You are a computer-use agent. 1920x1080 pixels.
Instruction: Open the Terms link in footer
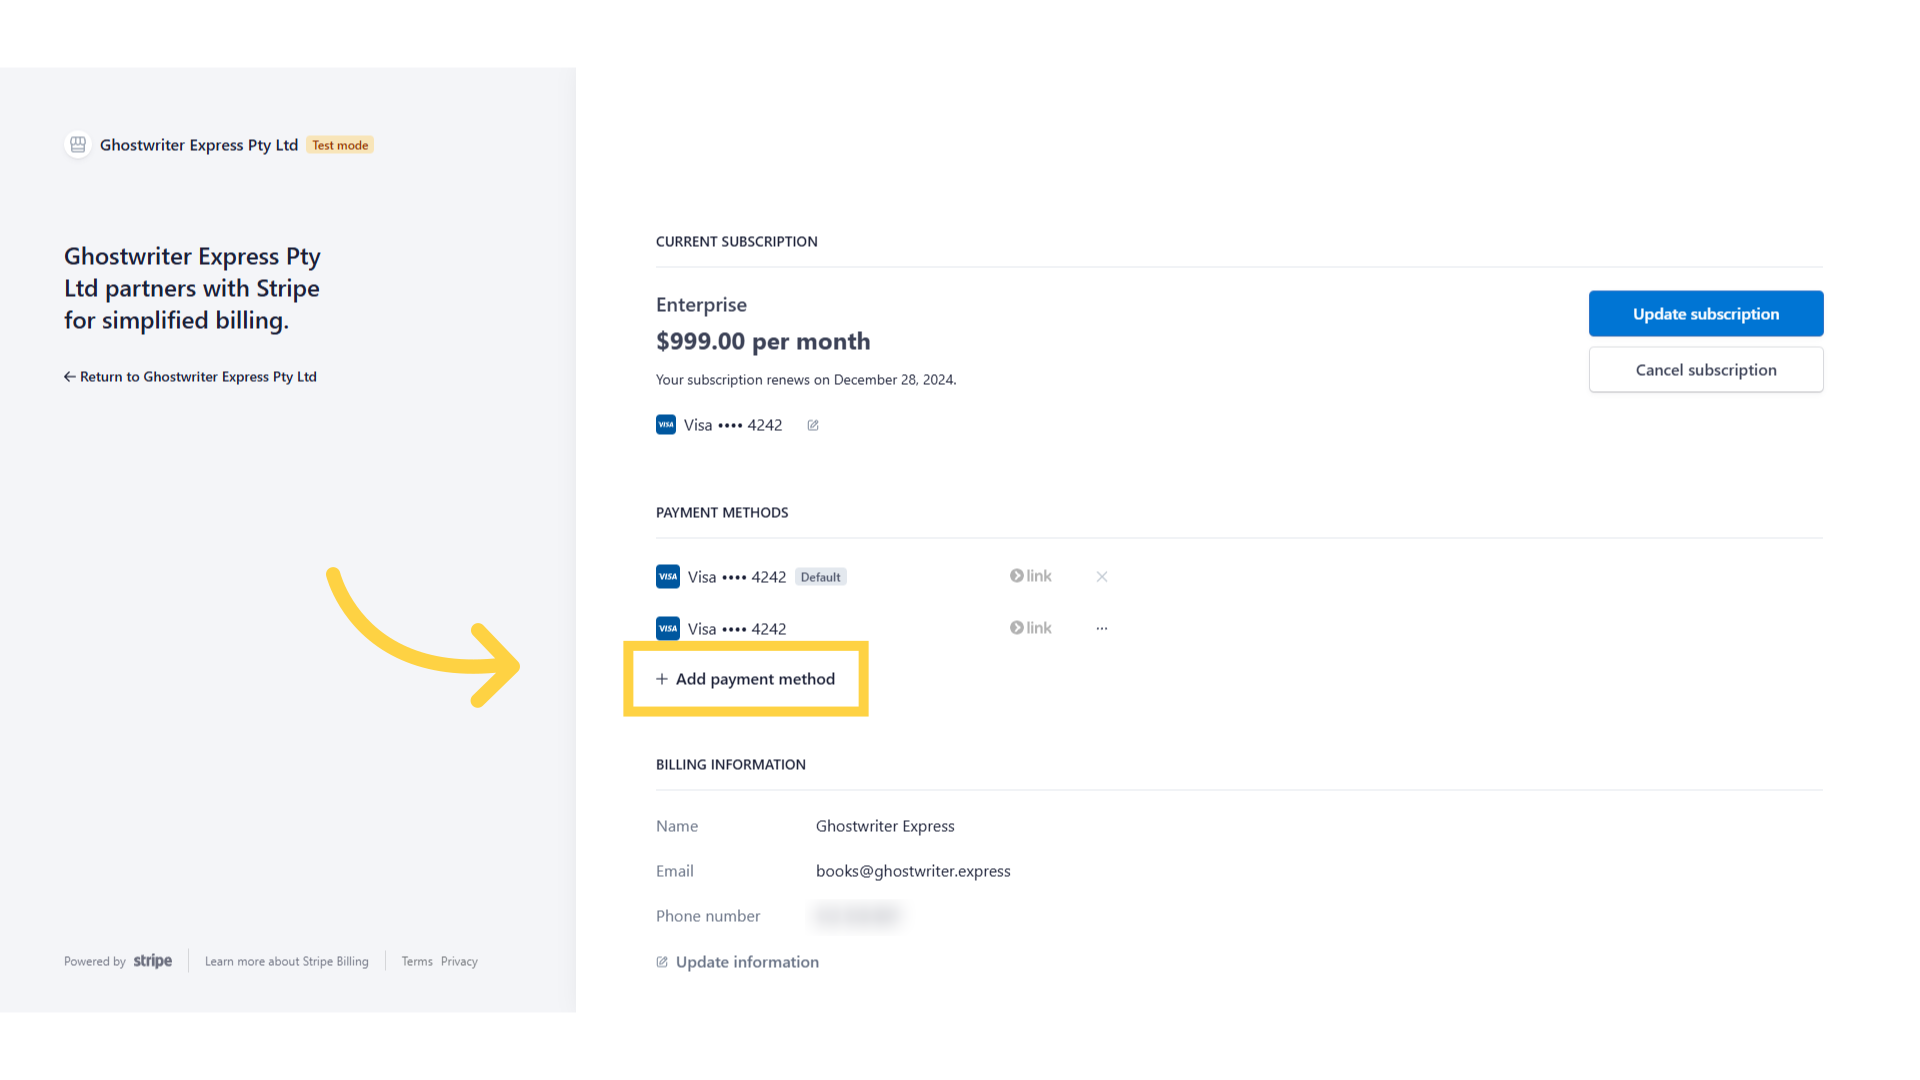click(x=417, y=962)
